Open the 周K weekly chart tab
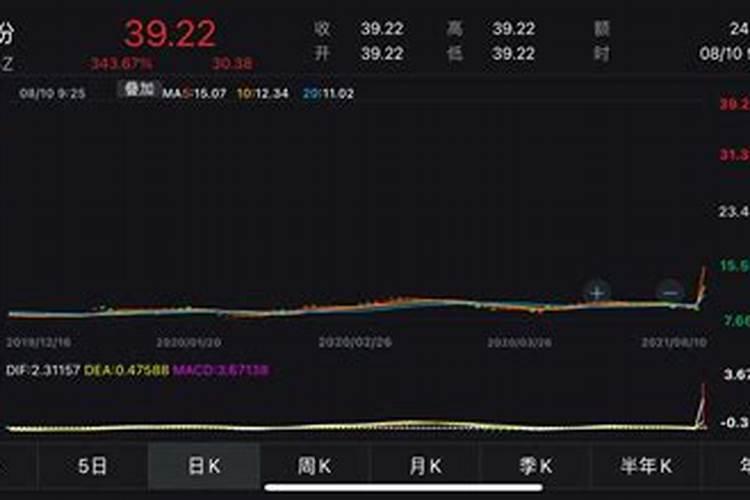The image size is (750, 500). 314,466
